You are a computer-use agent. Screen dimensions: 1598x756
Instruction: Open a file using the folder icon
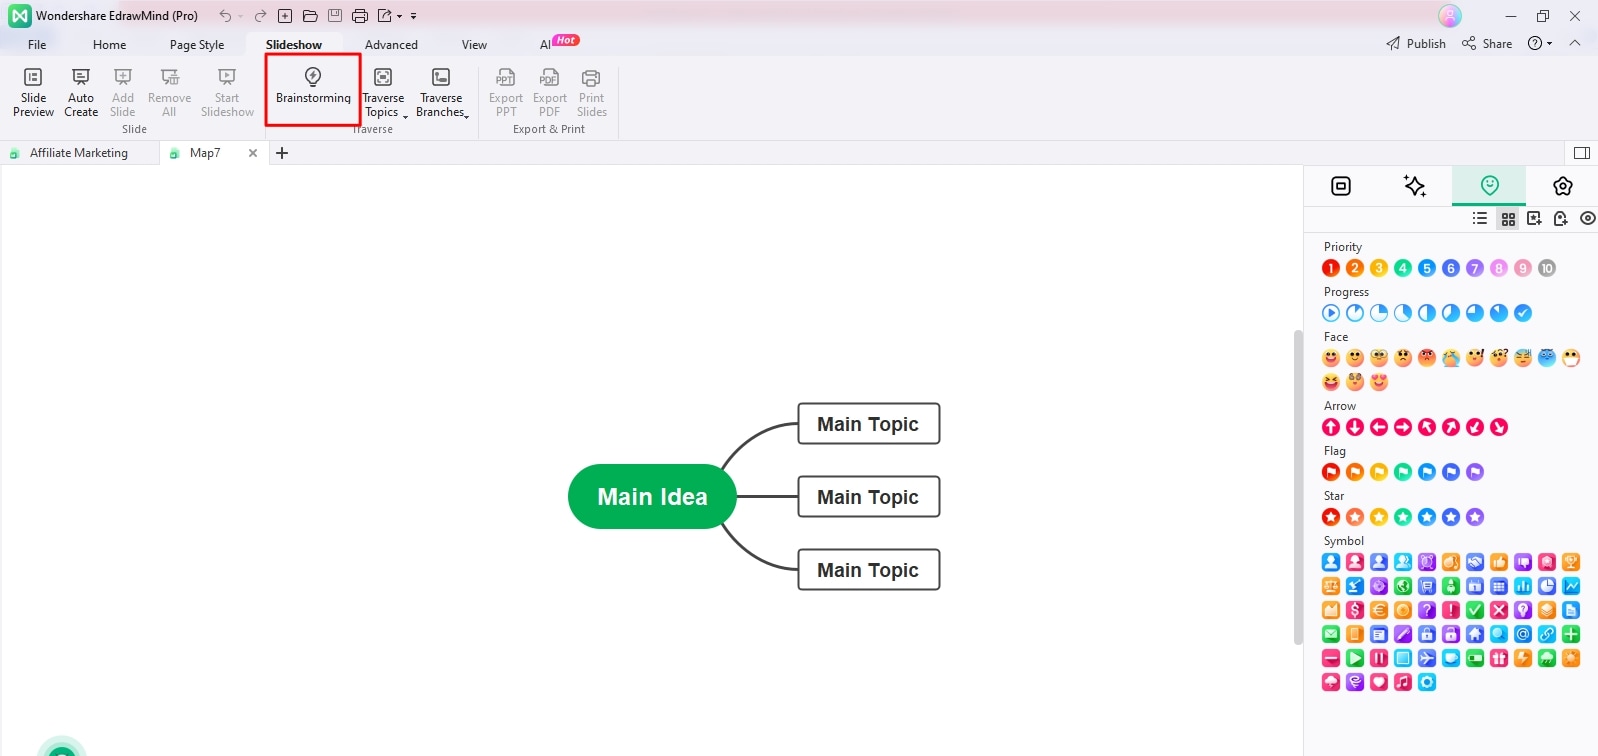coord(310,16)
